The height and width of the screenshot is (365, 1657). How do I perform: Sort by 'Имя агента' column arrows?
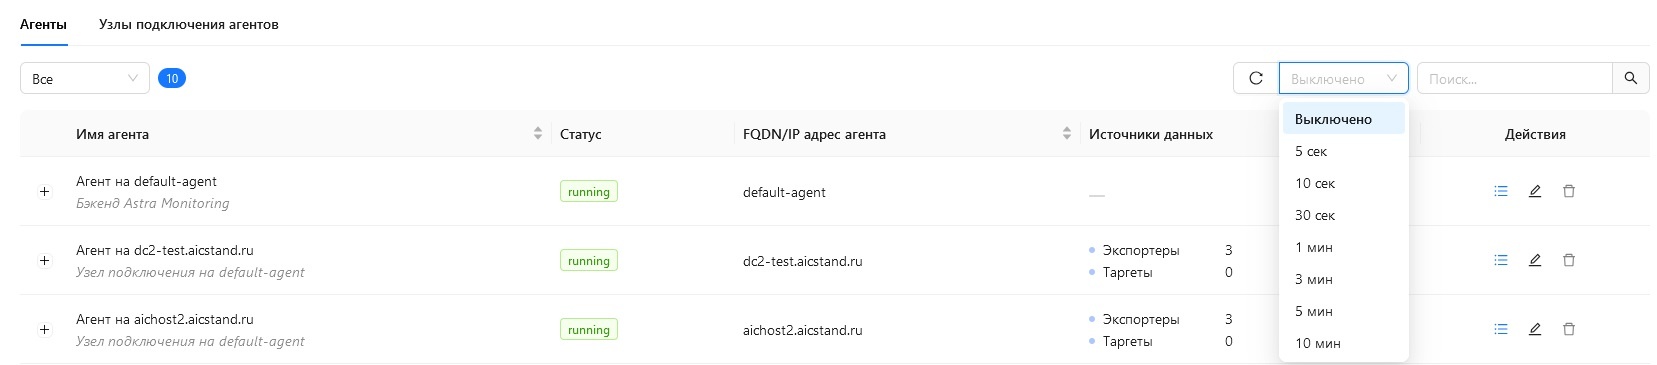(x=538, y=134)
